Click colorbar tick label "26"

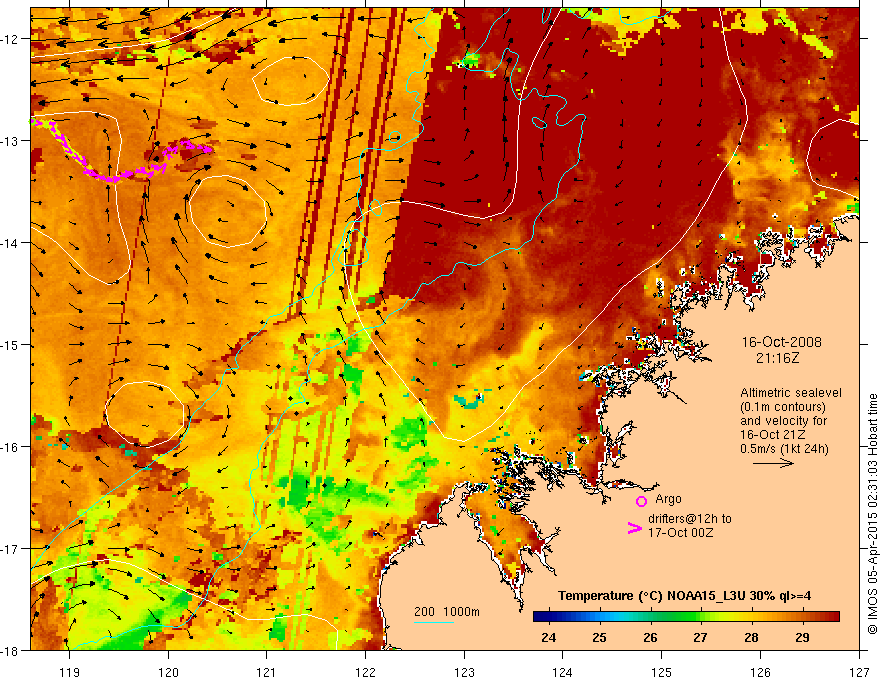[650, 637]
